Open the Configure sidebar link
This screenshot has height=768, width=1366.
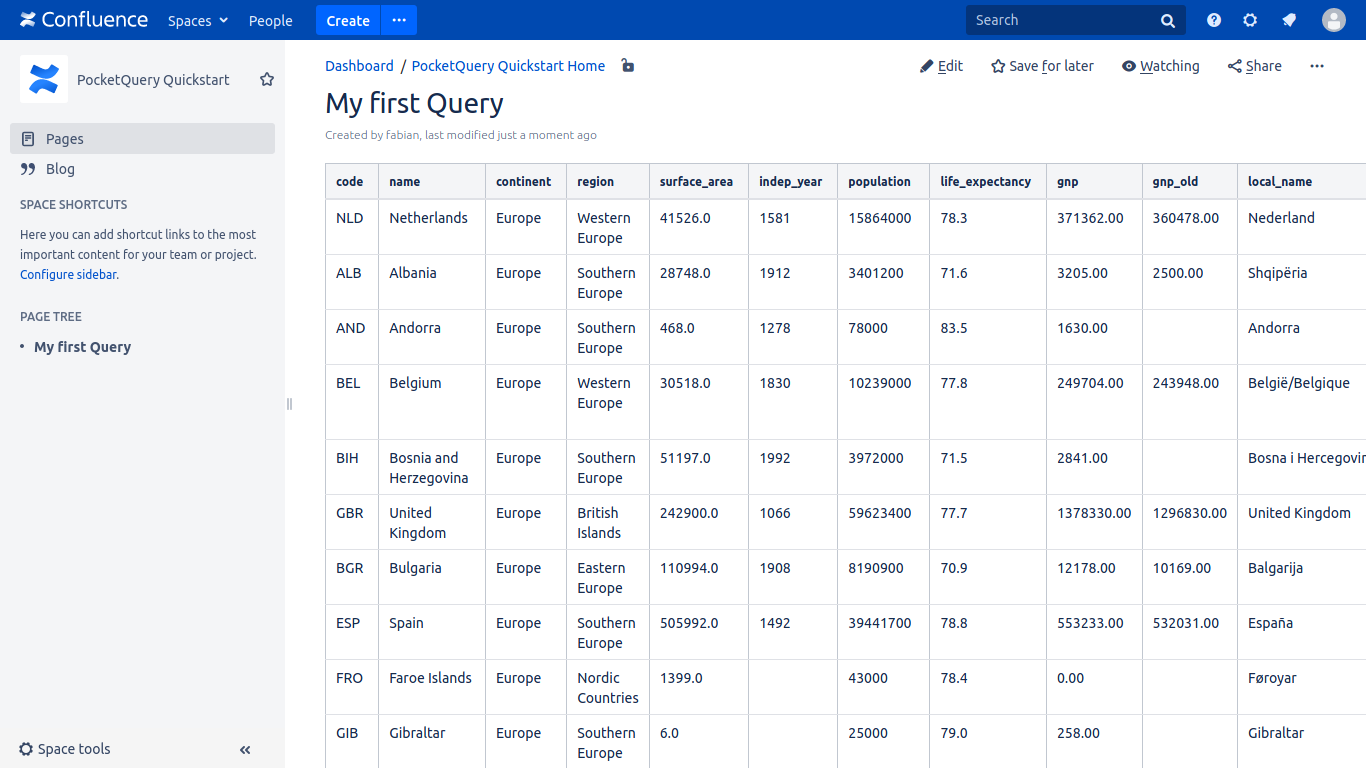click(x=68, y=274)
